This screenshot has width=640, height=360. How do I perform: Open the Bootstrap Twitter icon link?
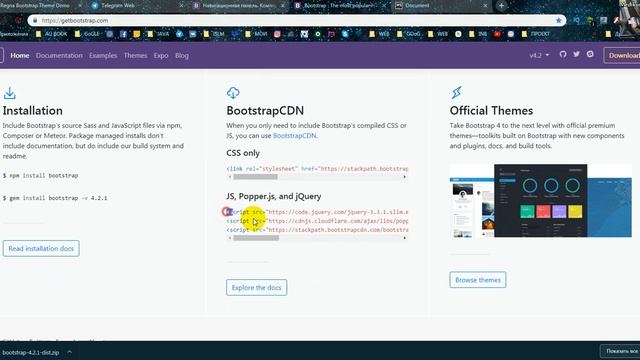pyautogui.click(x=576, y=54)
